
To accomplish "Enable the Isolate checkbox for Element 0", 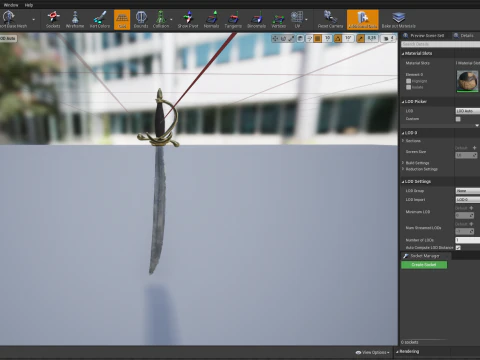I will tap(408, 87).
